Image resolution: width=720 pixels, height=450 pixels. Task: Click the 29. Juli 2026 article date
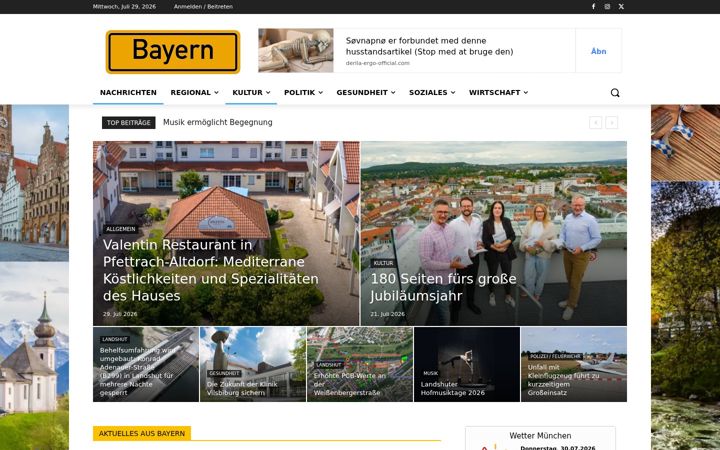[x=120, y=314]
